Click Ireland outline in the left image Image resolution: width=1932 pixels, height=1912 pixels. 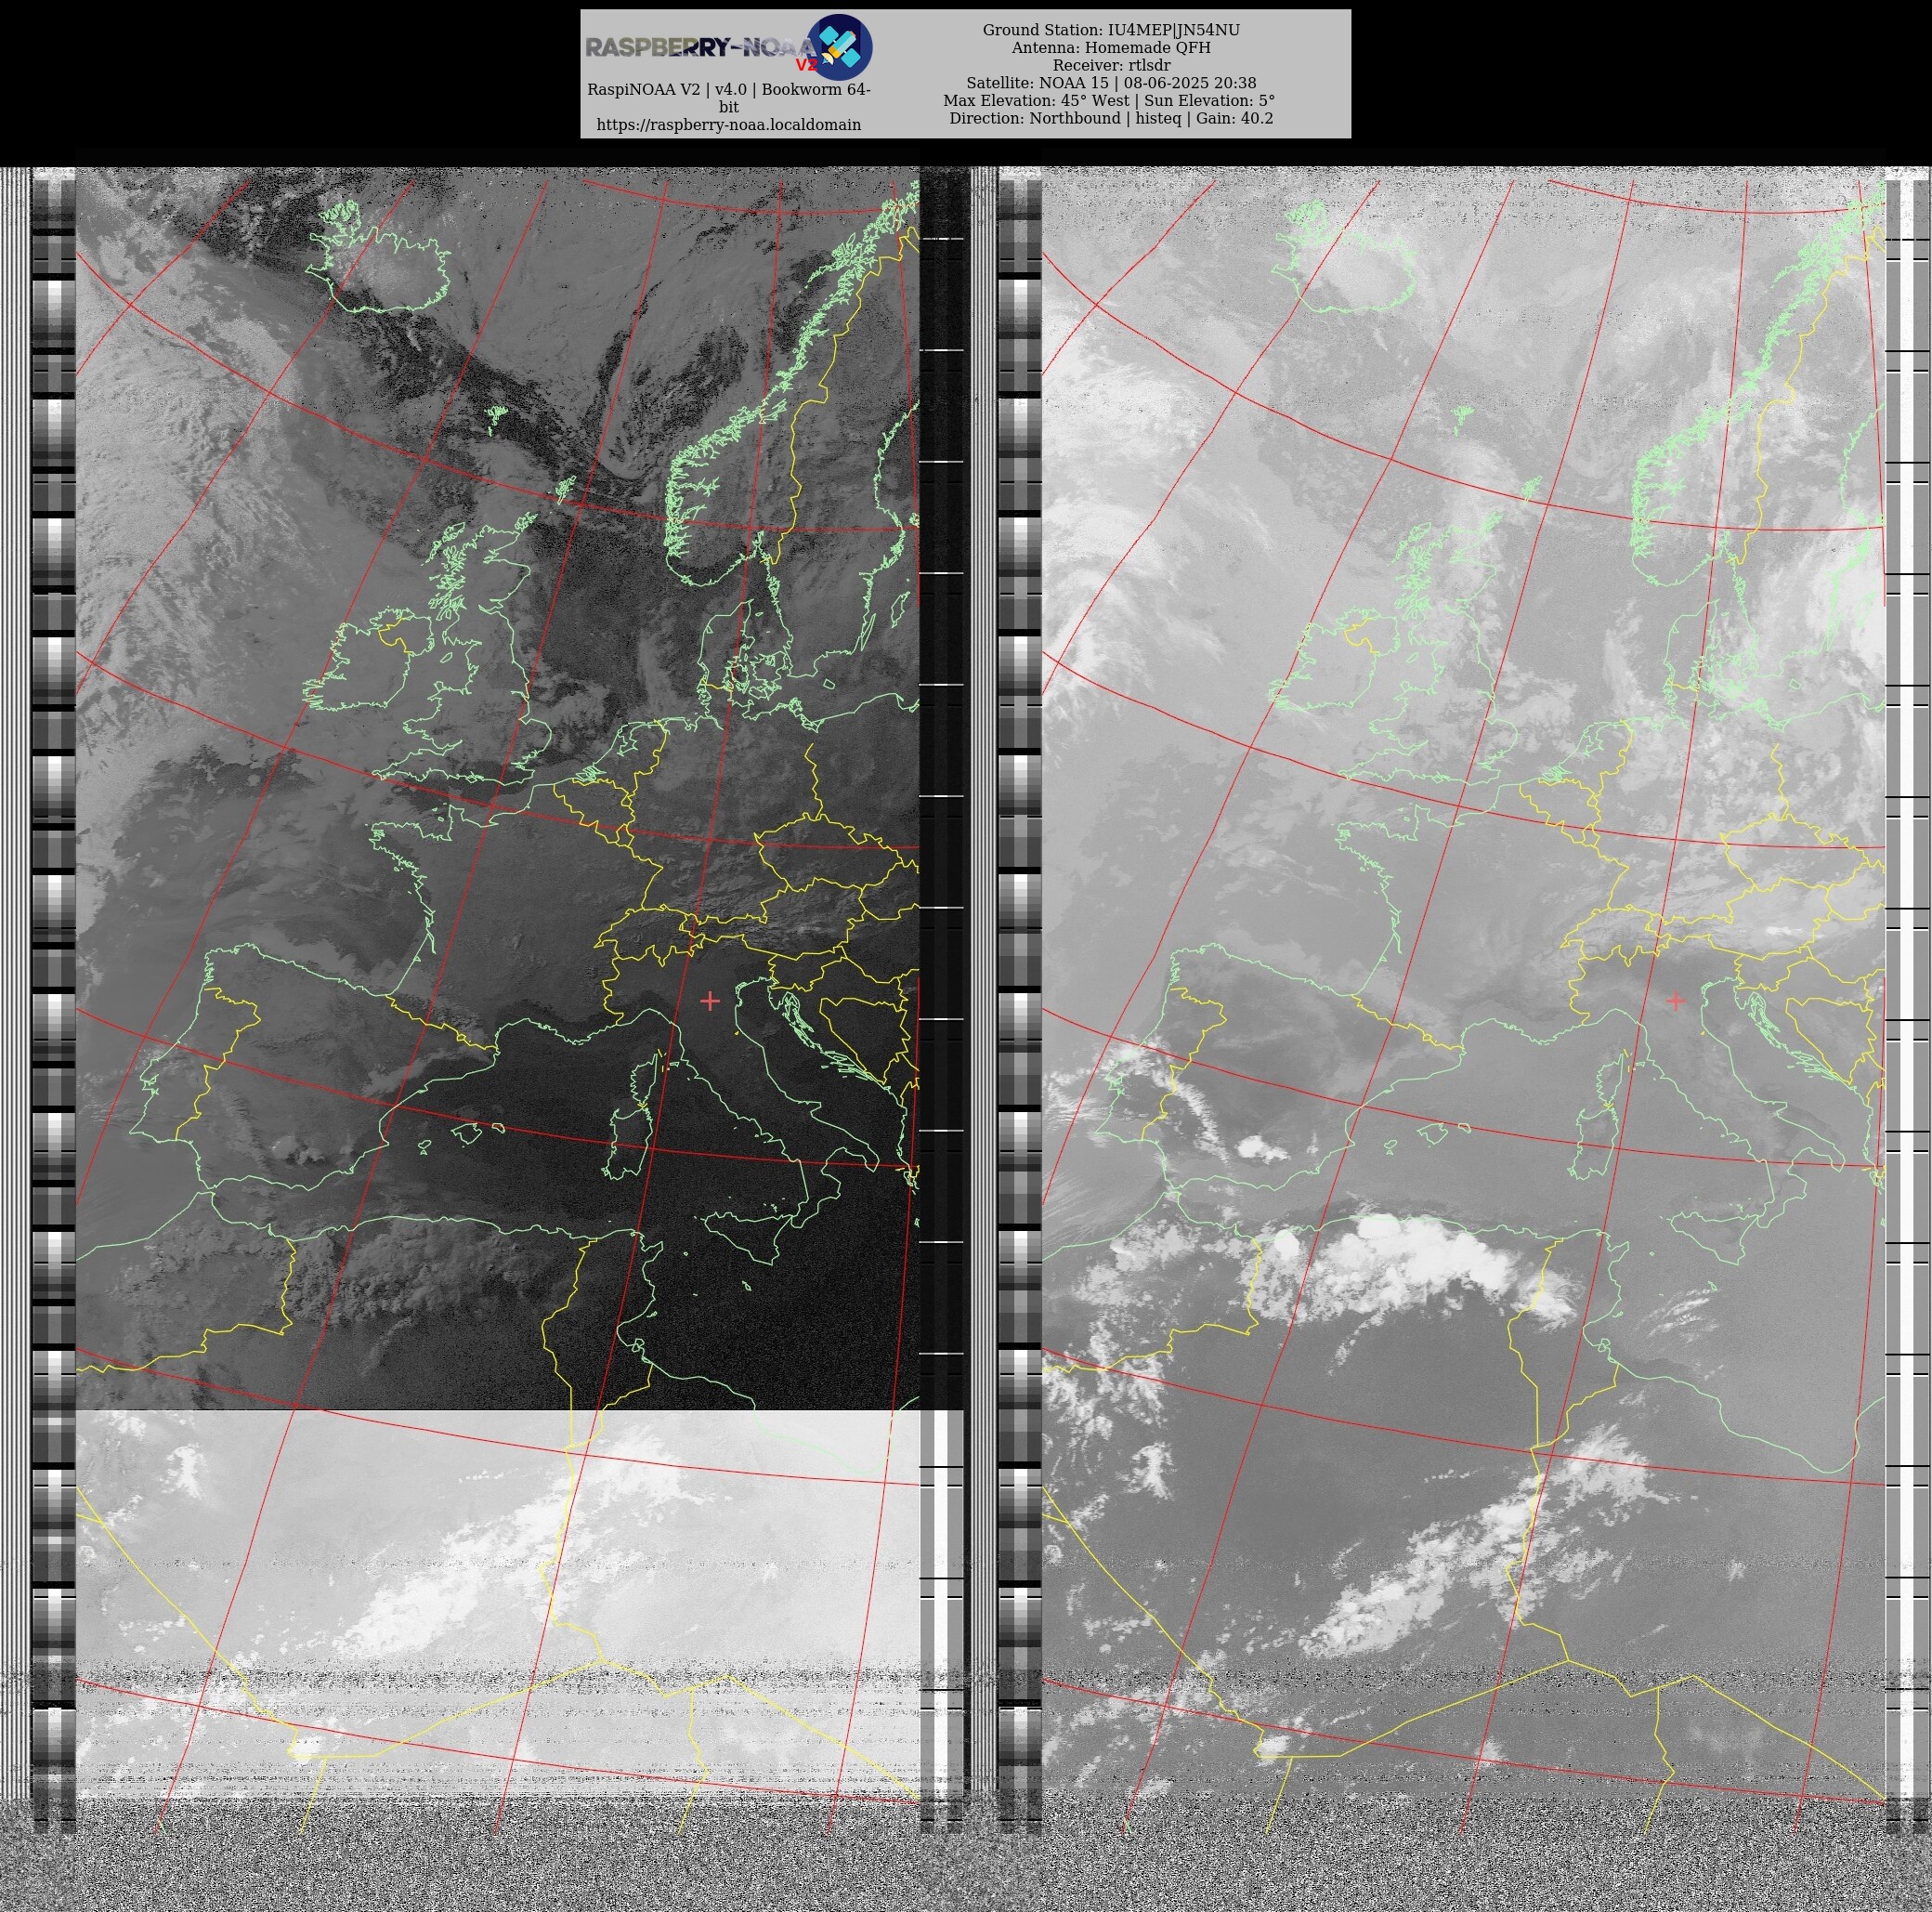tap(369, 660)
